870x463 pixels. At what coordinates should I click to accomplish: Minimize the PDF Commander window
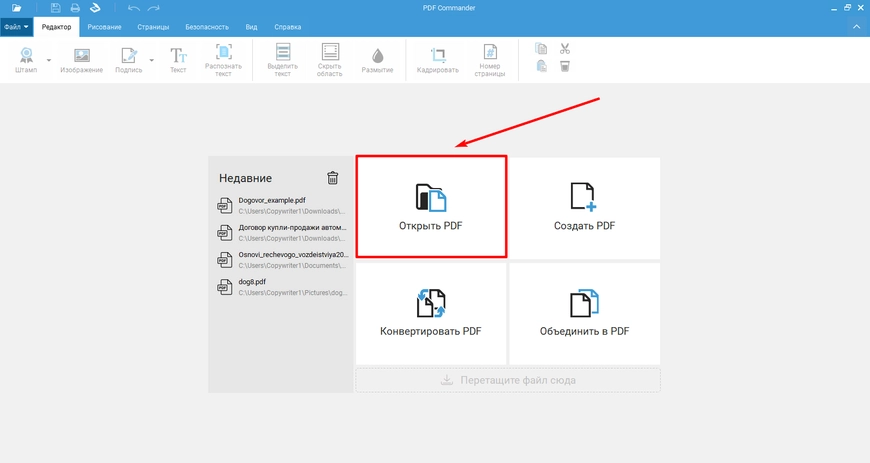pyautogui.click(x=833, y=8)
